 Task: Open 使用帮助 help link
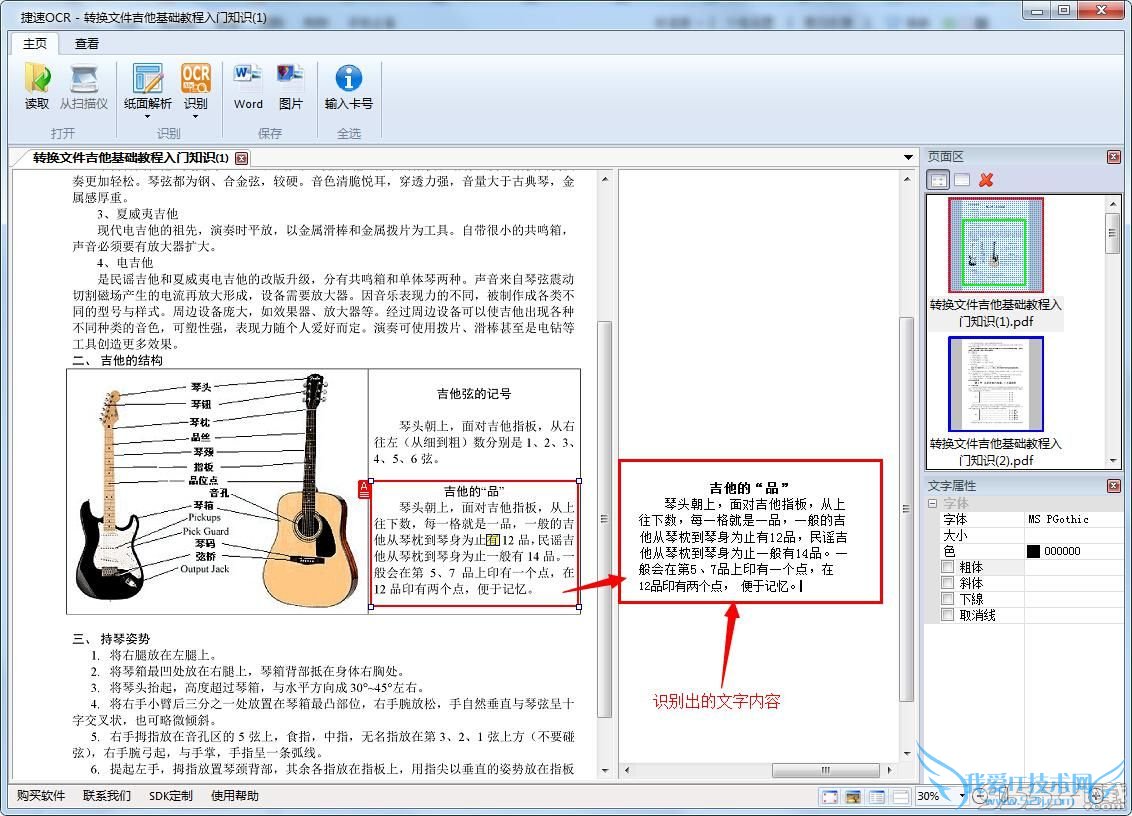point(235,796)
